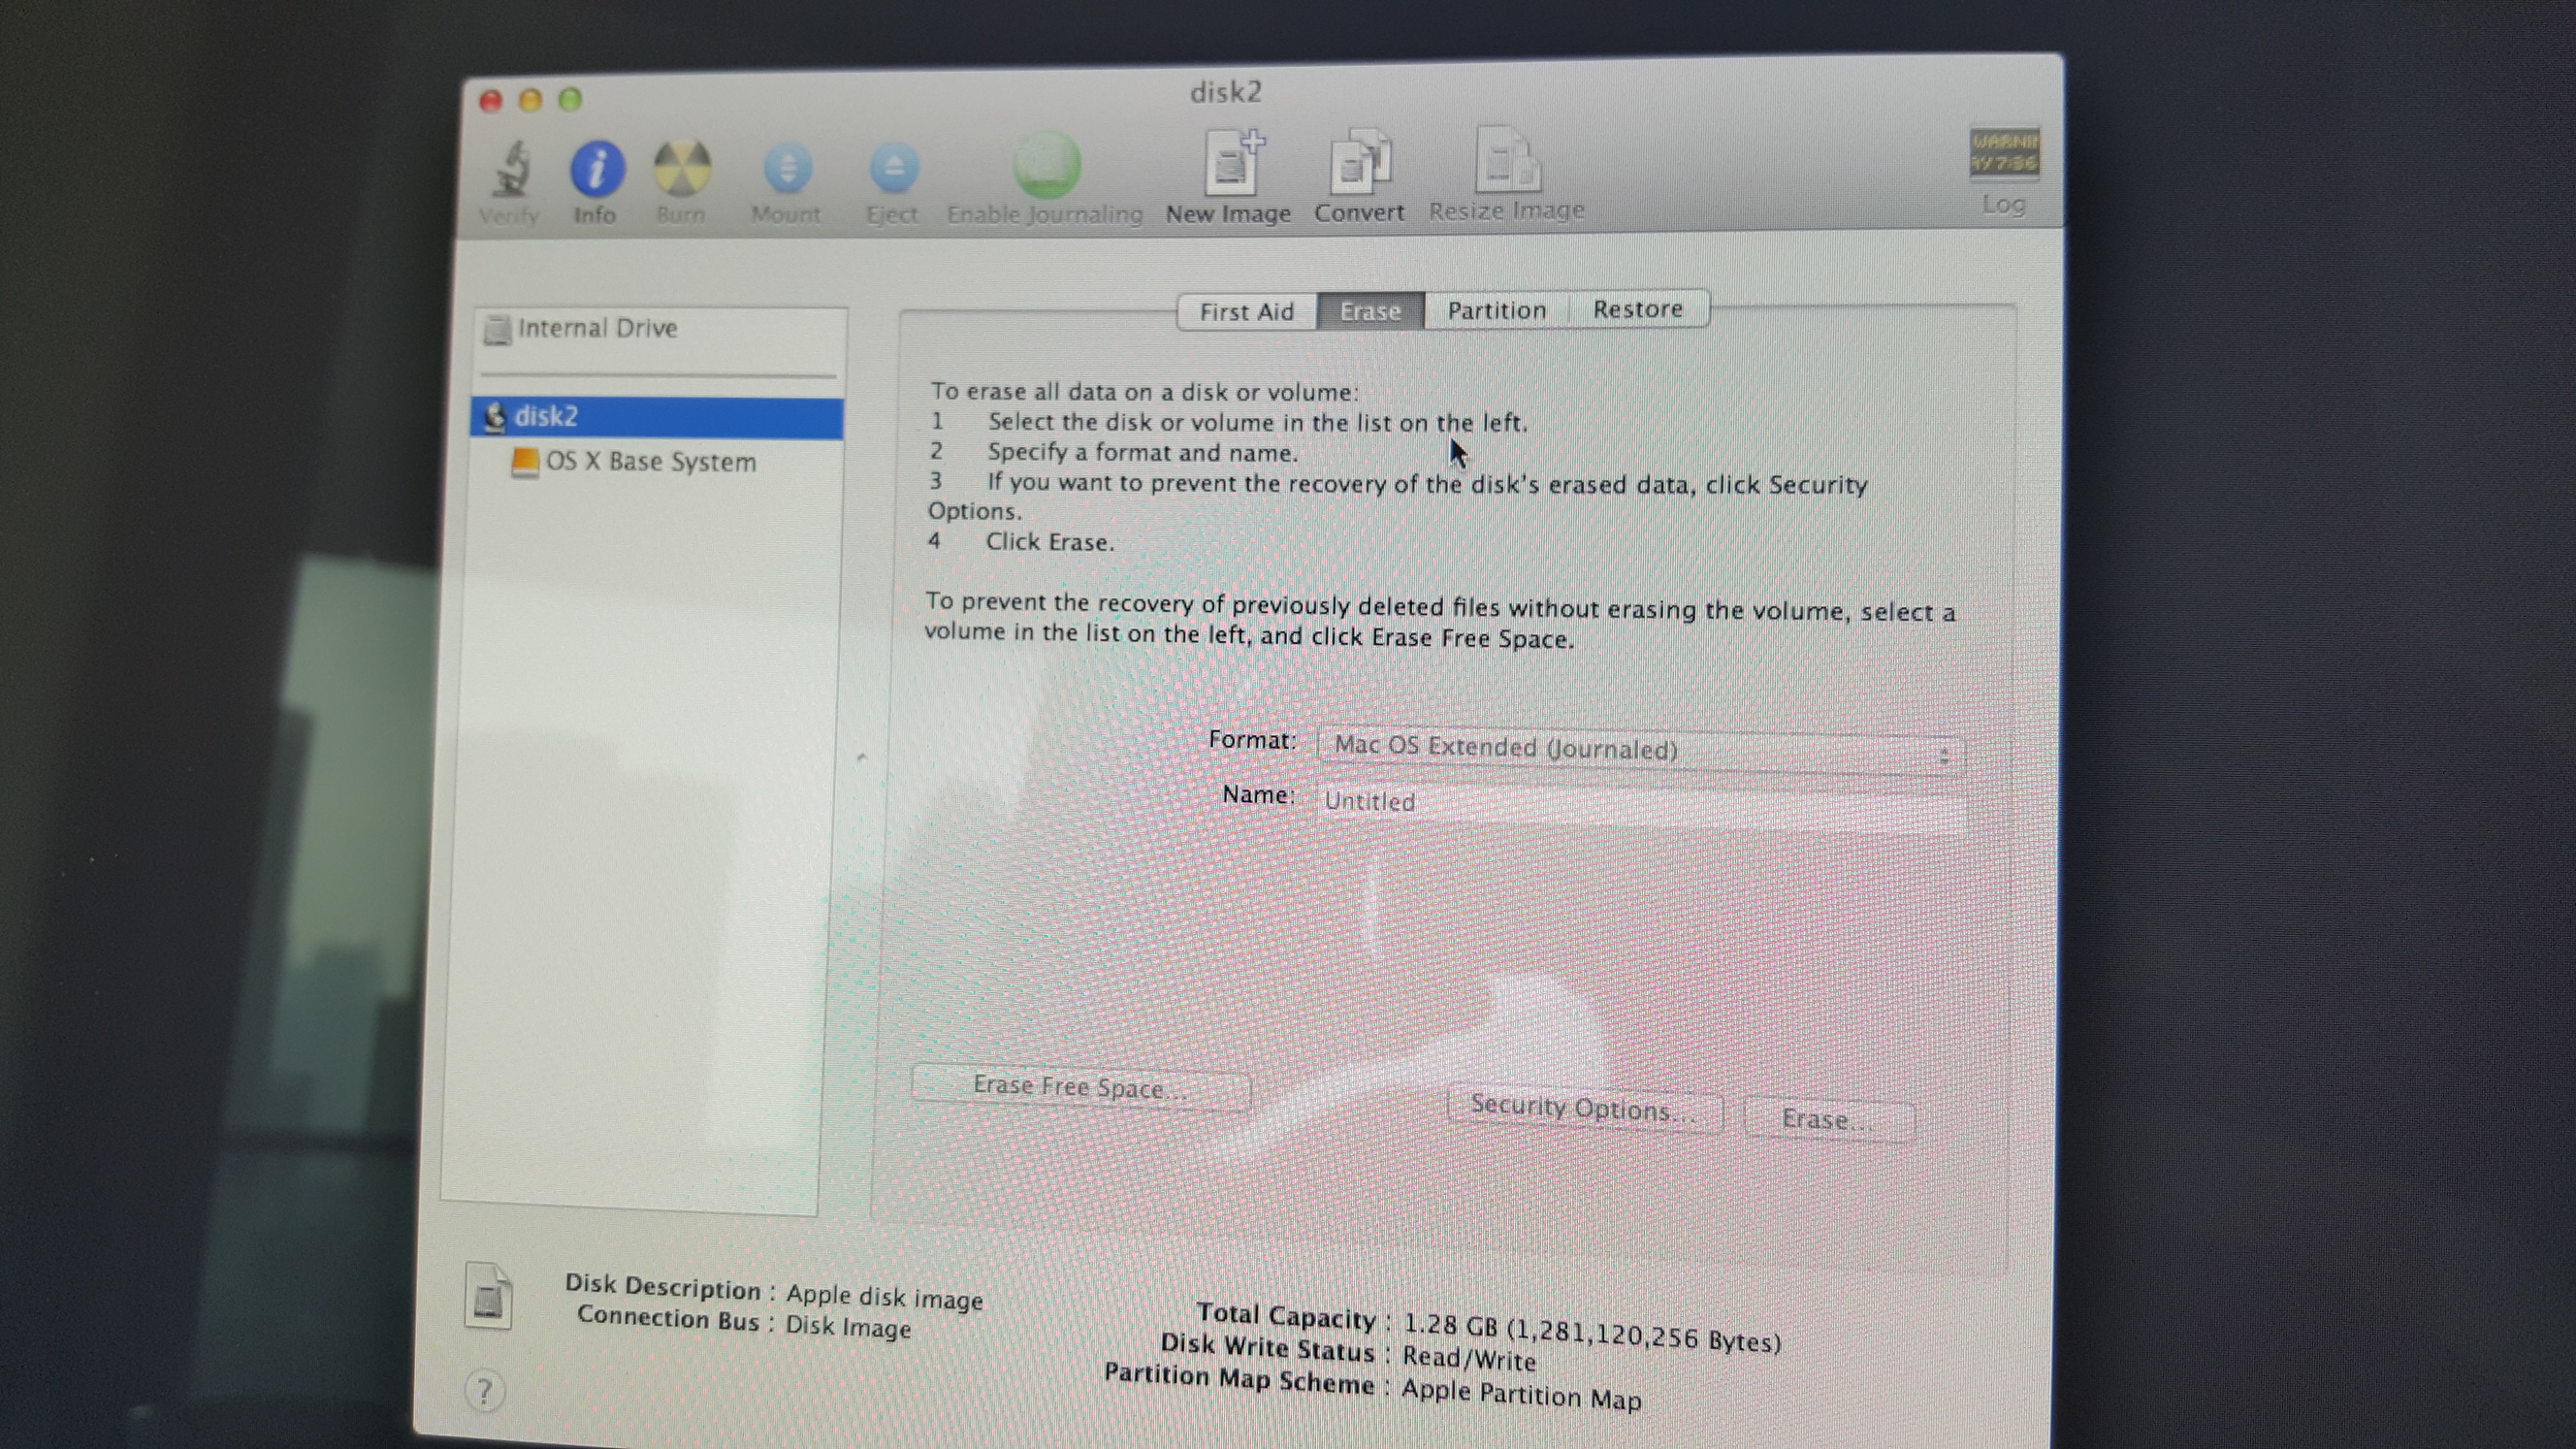
Task: Open help with the question mark button
Action: point(485,1390)
